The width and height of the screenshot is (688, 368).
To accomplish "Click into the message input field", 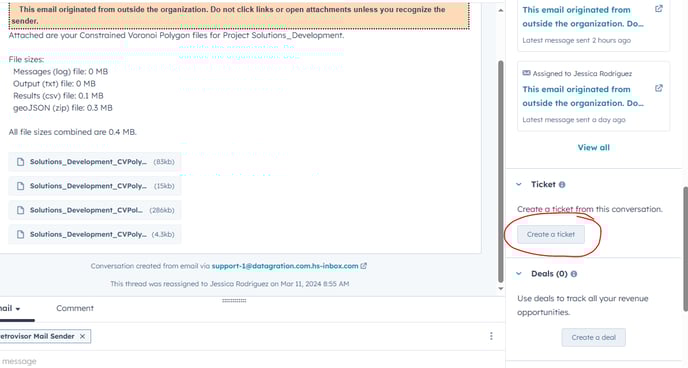I will (246, 361).
